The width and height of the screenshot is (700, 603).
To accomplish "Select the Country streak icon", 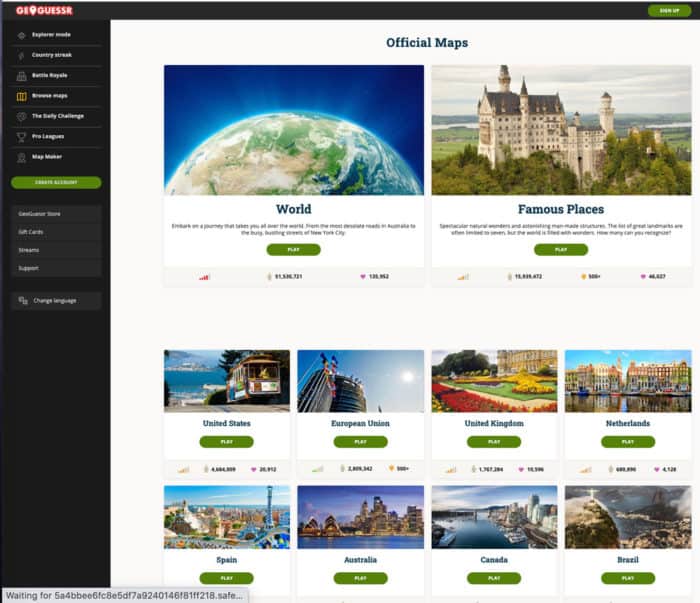I will [x=21, y=55].
